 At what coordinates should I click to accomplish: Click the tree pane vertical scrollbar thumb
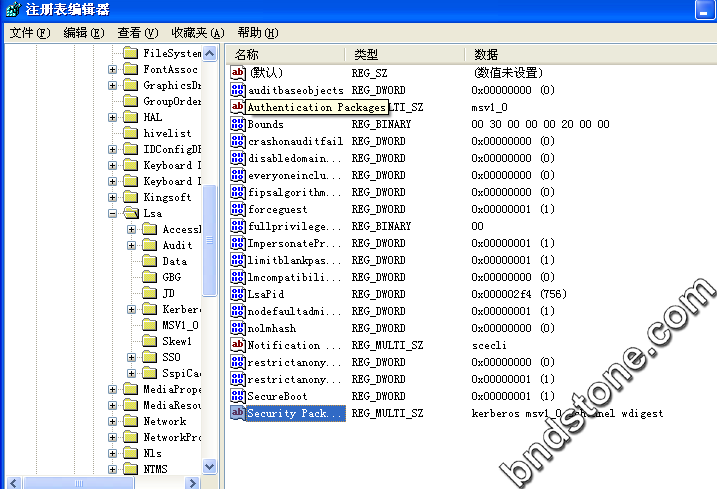coord(209,240)
